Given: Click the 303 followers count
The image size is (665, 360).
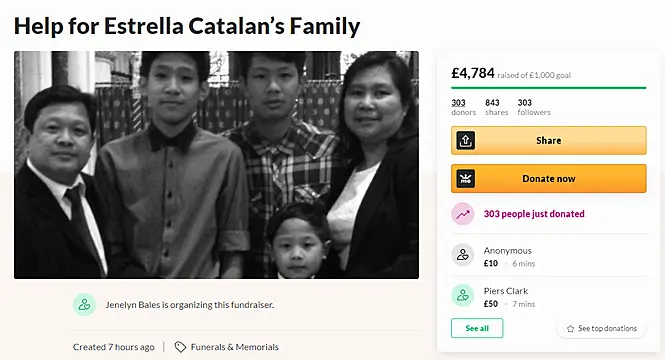Looking at the screenshot, I should 534,107.
